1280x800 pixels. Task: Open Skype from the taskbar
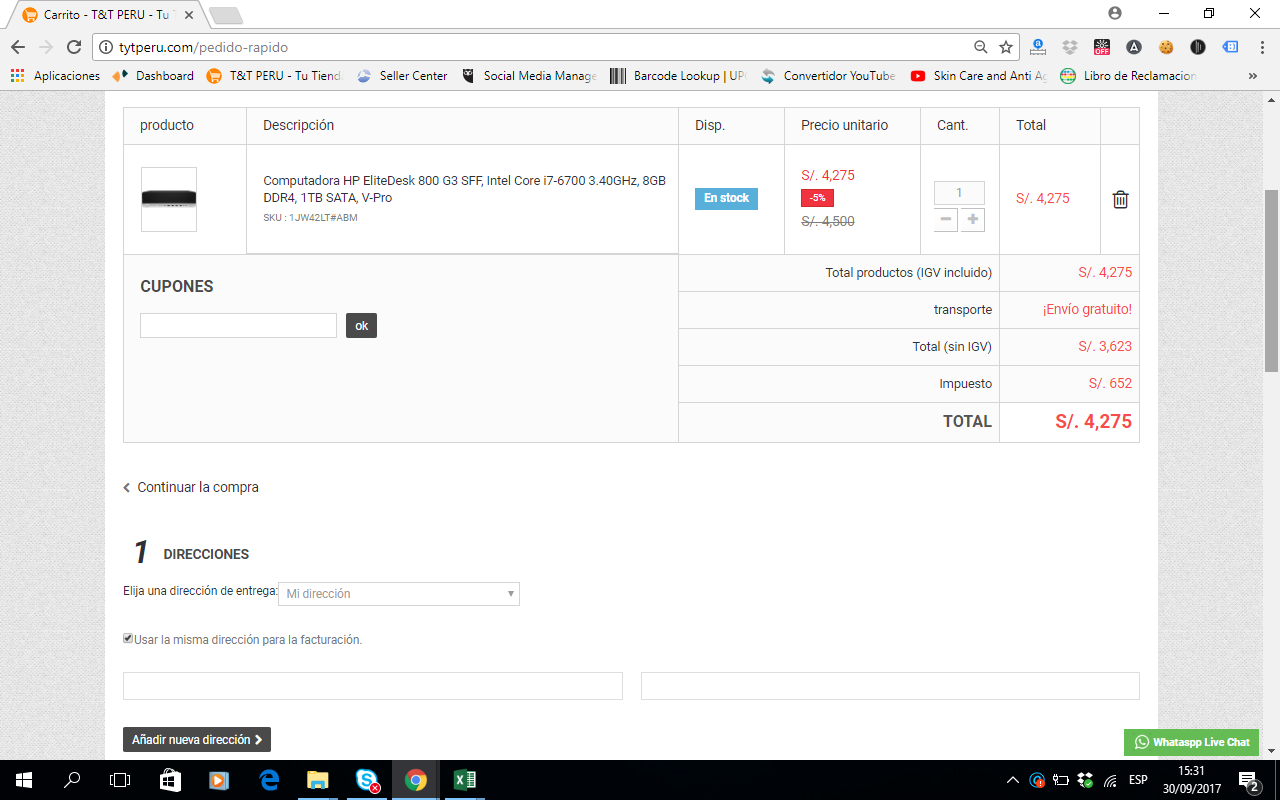pyautogui.click(x=366, y=780)
